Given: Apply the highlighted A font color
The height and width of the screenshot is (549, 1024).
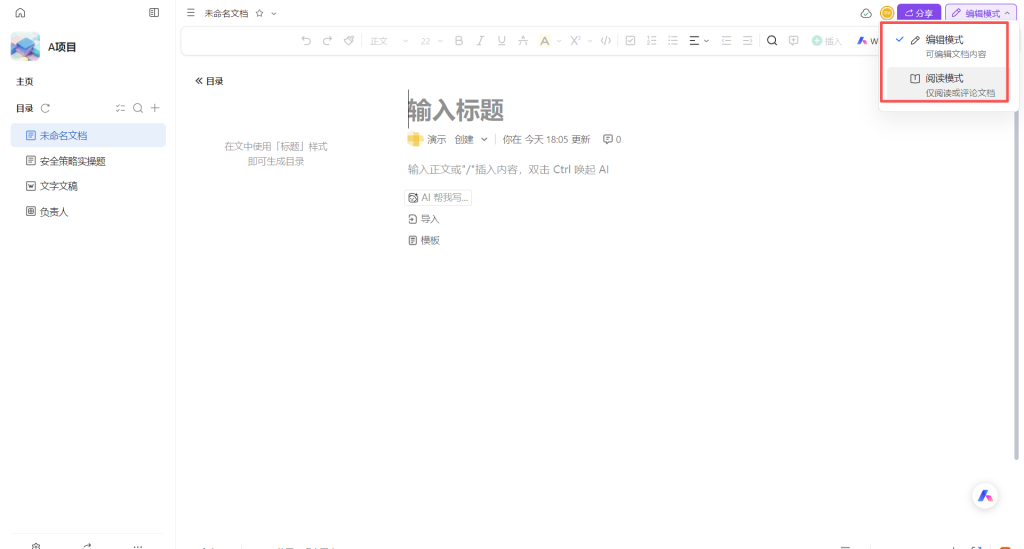Looking at the screenshot, I should tap(544, 41).
